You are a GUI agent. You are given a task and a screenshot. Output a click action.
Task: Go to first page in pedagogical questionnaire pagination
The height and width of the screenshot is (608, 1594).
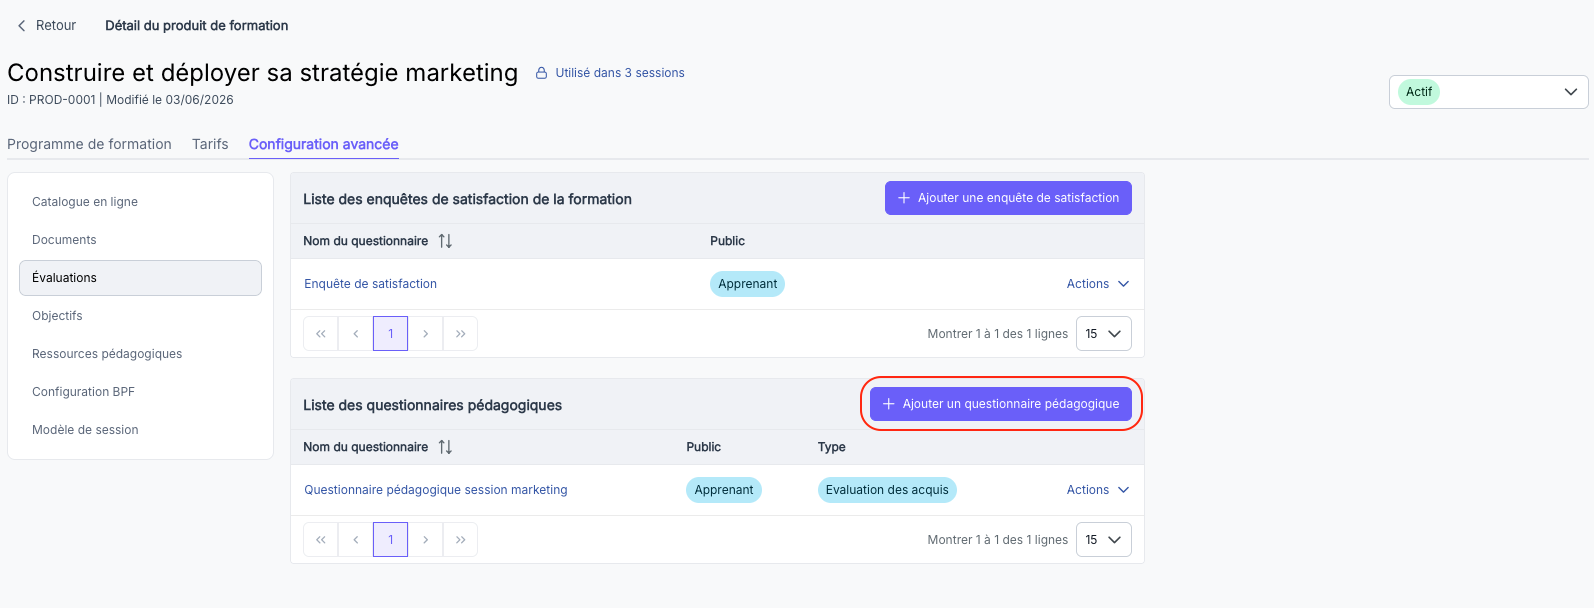coord(321,540)
